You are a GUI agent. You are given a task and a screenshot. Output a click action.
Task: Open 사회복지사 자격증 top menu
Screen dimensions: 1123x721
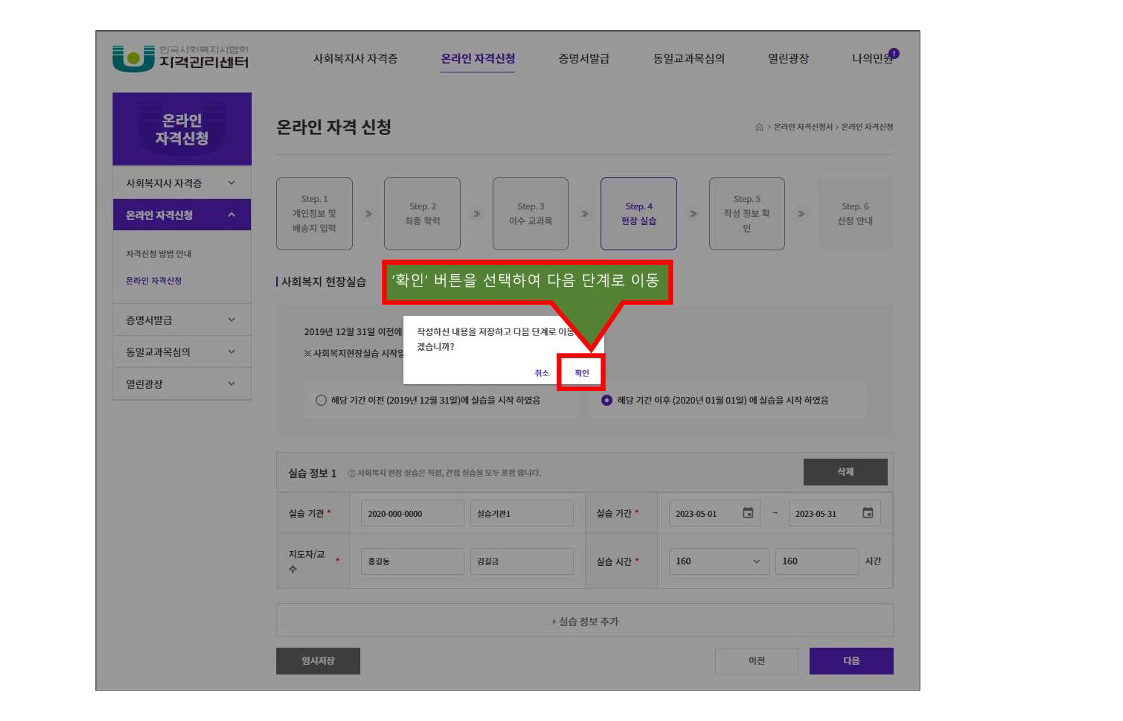pos(355,59)
